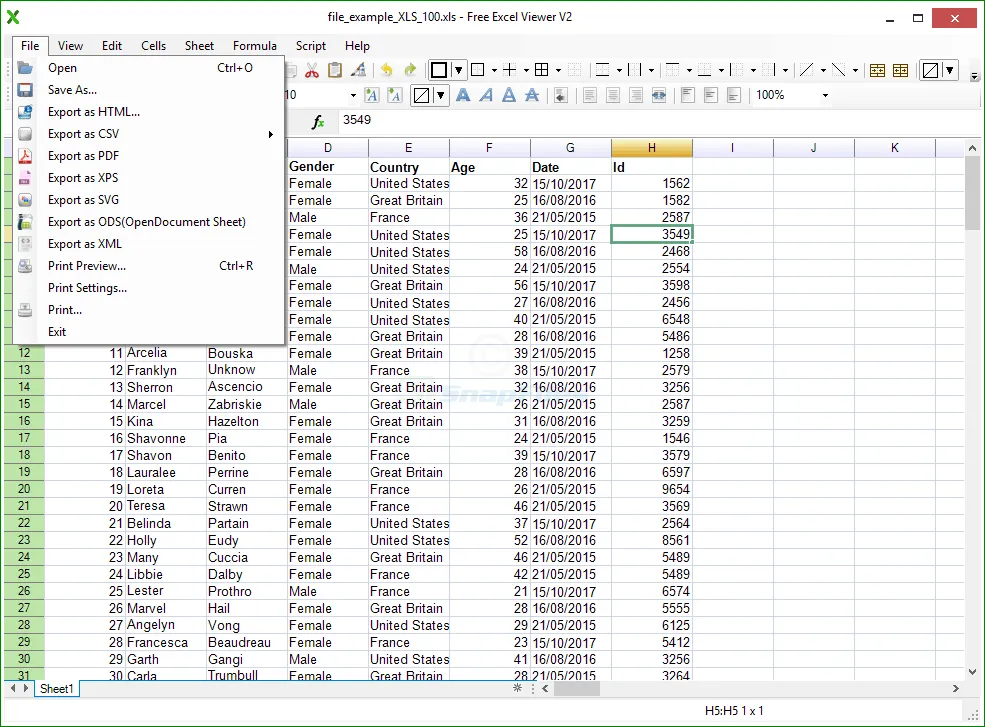The width and height of the screenshot is (985, 727).
Task: Open the View menu
Action: 70,46
